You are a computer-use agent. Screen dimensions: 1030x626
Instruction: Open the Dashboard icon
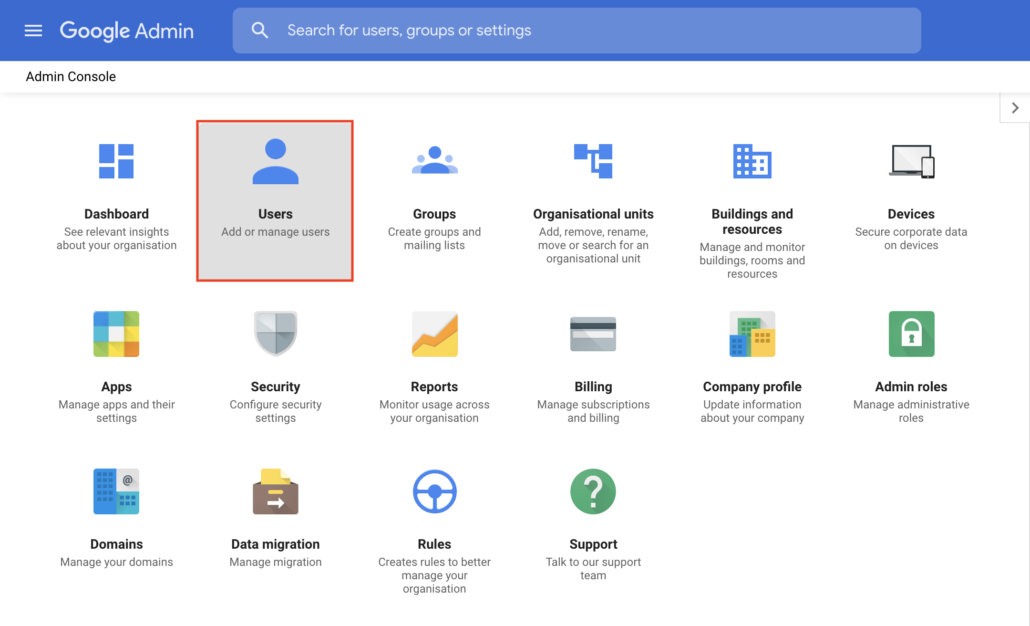pyautogui.click(x=116, y=161)
